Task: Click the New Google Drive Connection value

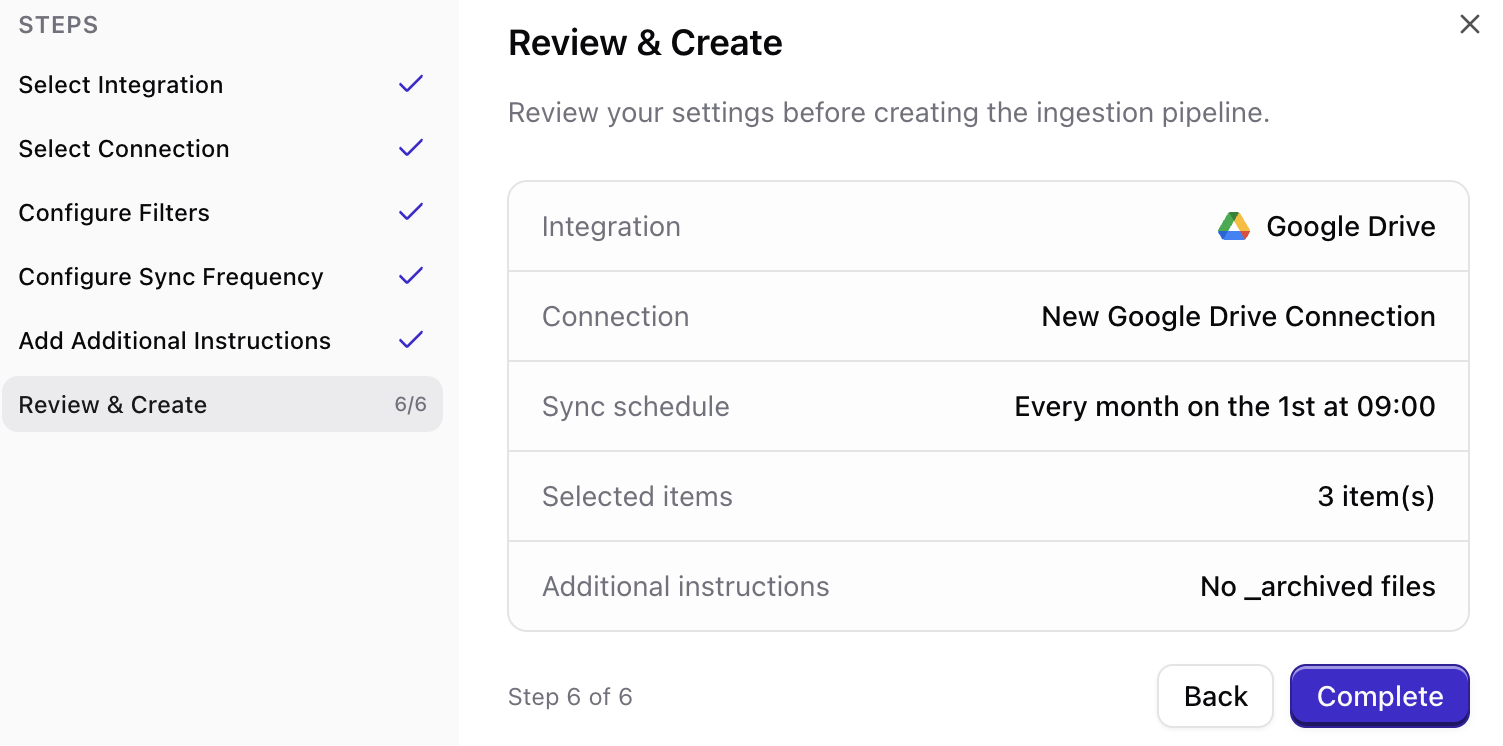Action: 1238,316
